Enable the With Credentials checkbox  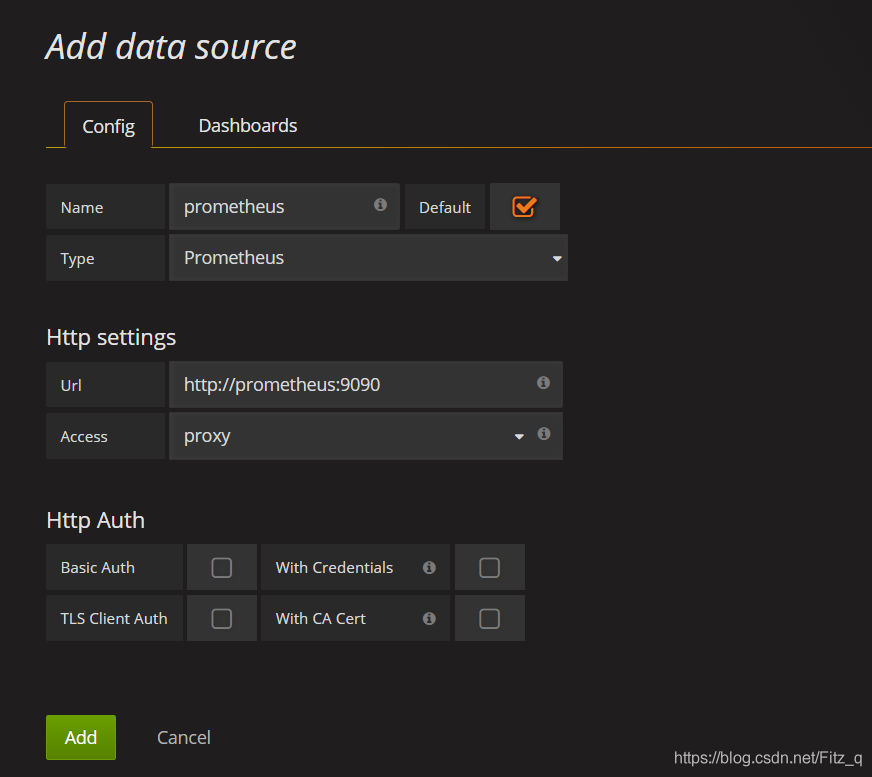(x=489, y=568)
